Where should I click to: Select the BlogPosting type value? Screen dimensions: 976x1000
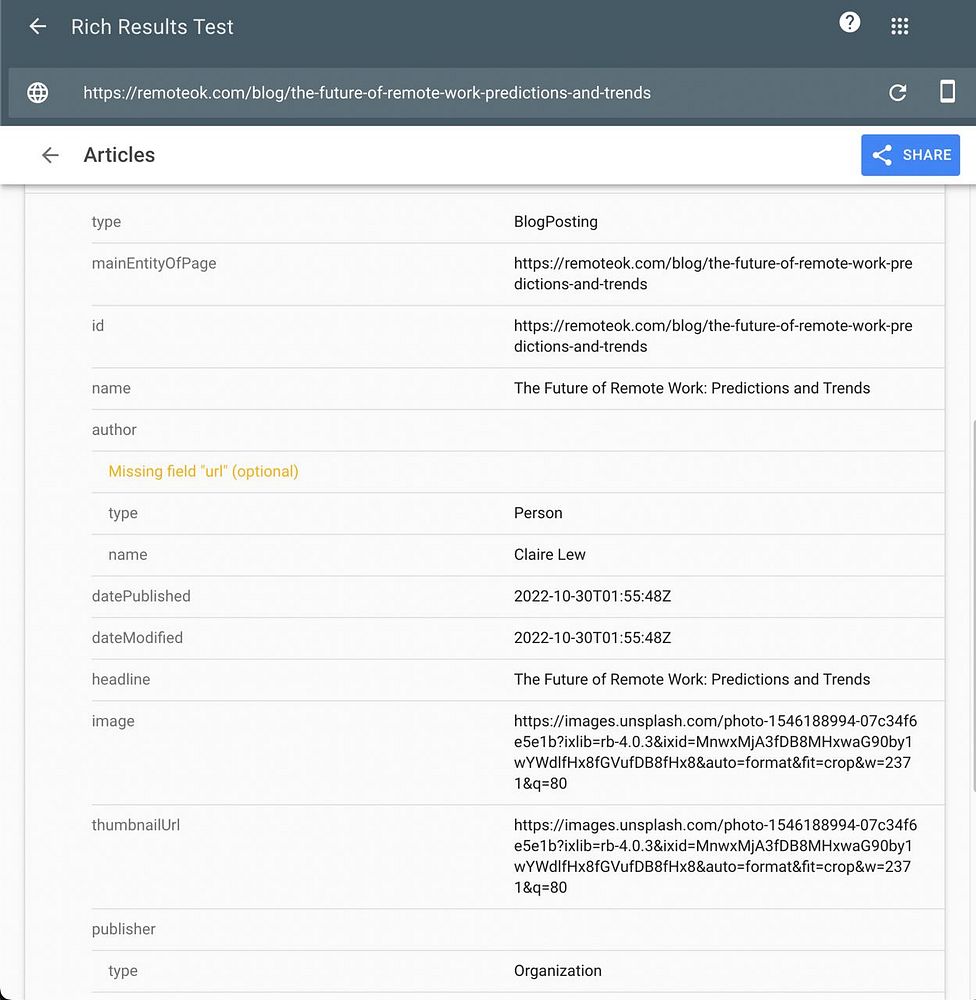[556, 222]
